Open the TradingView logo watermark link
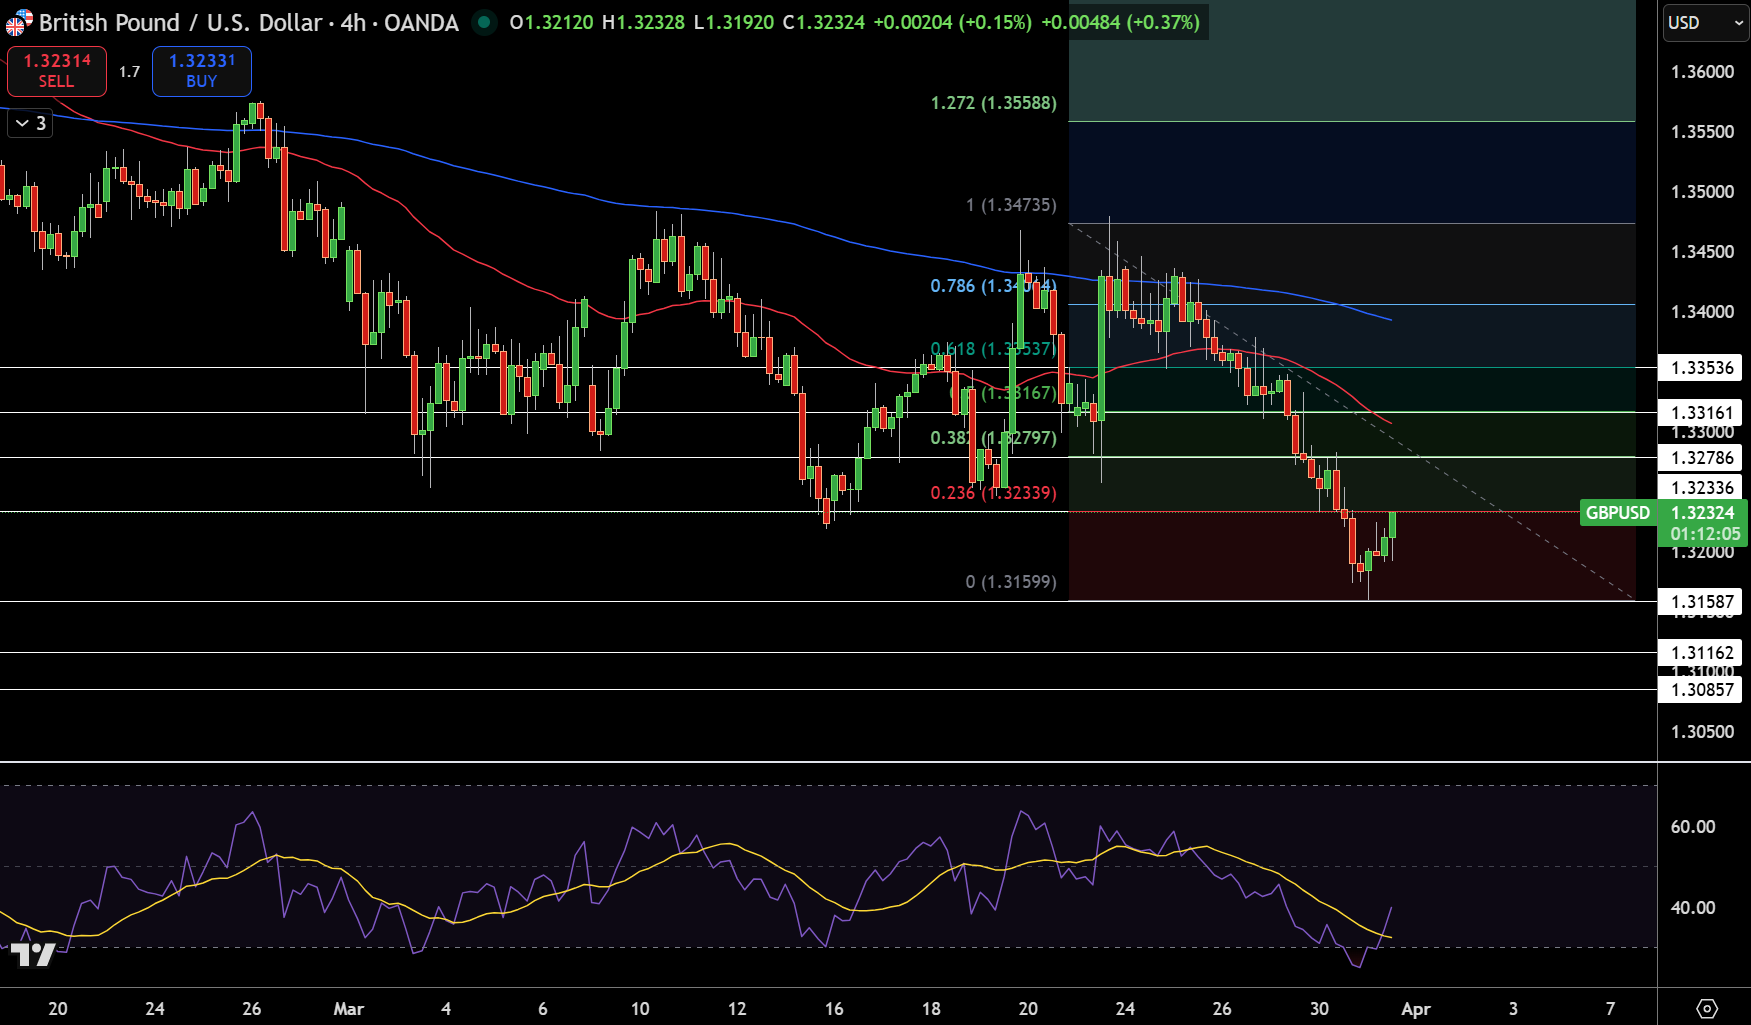The image size is (1751, 1025). pos(32,955)
